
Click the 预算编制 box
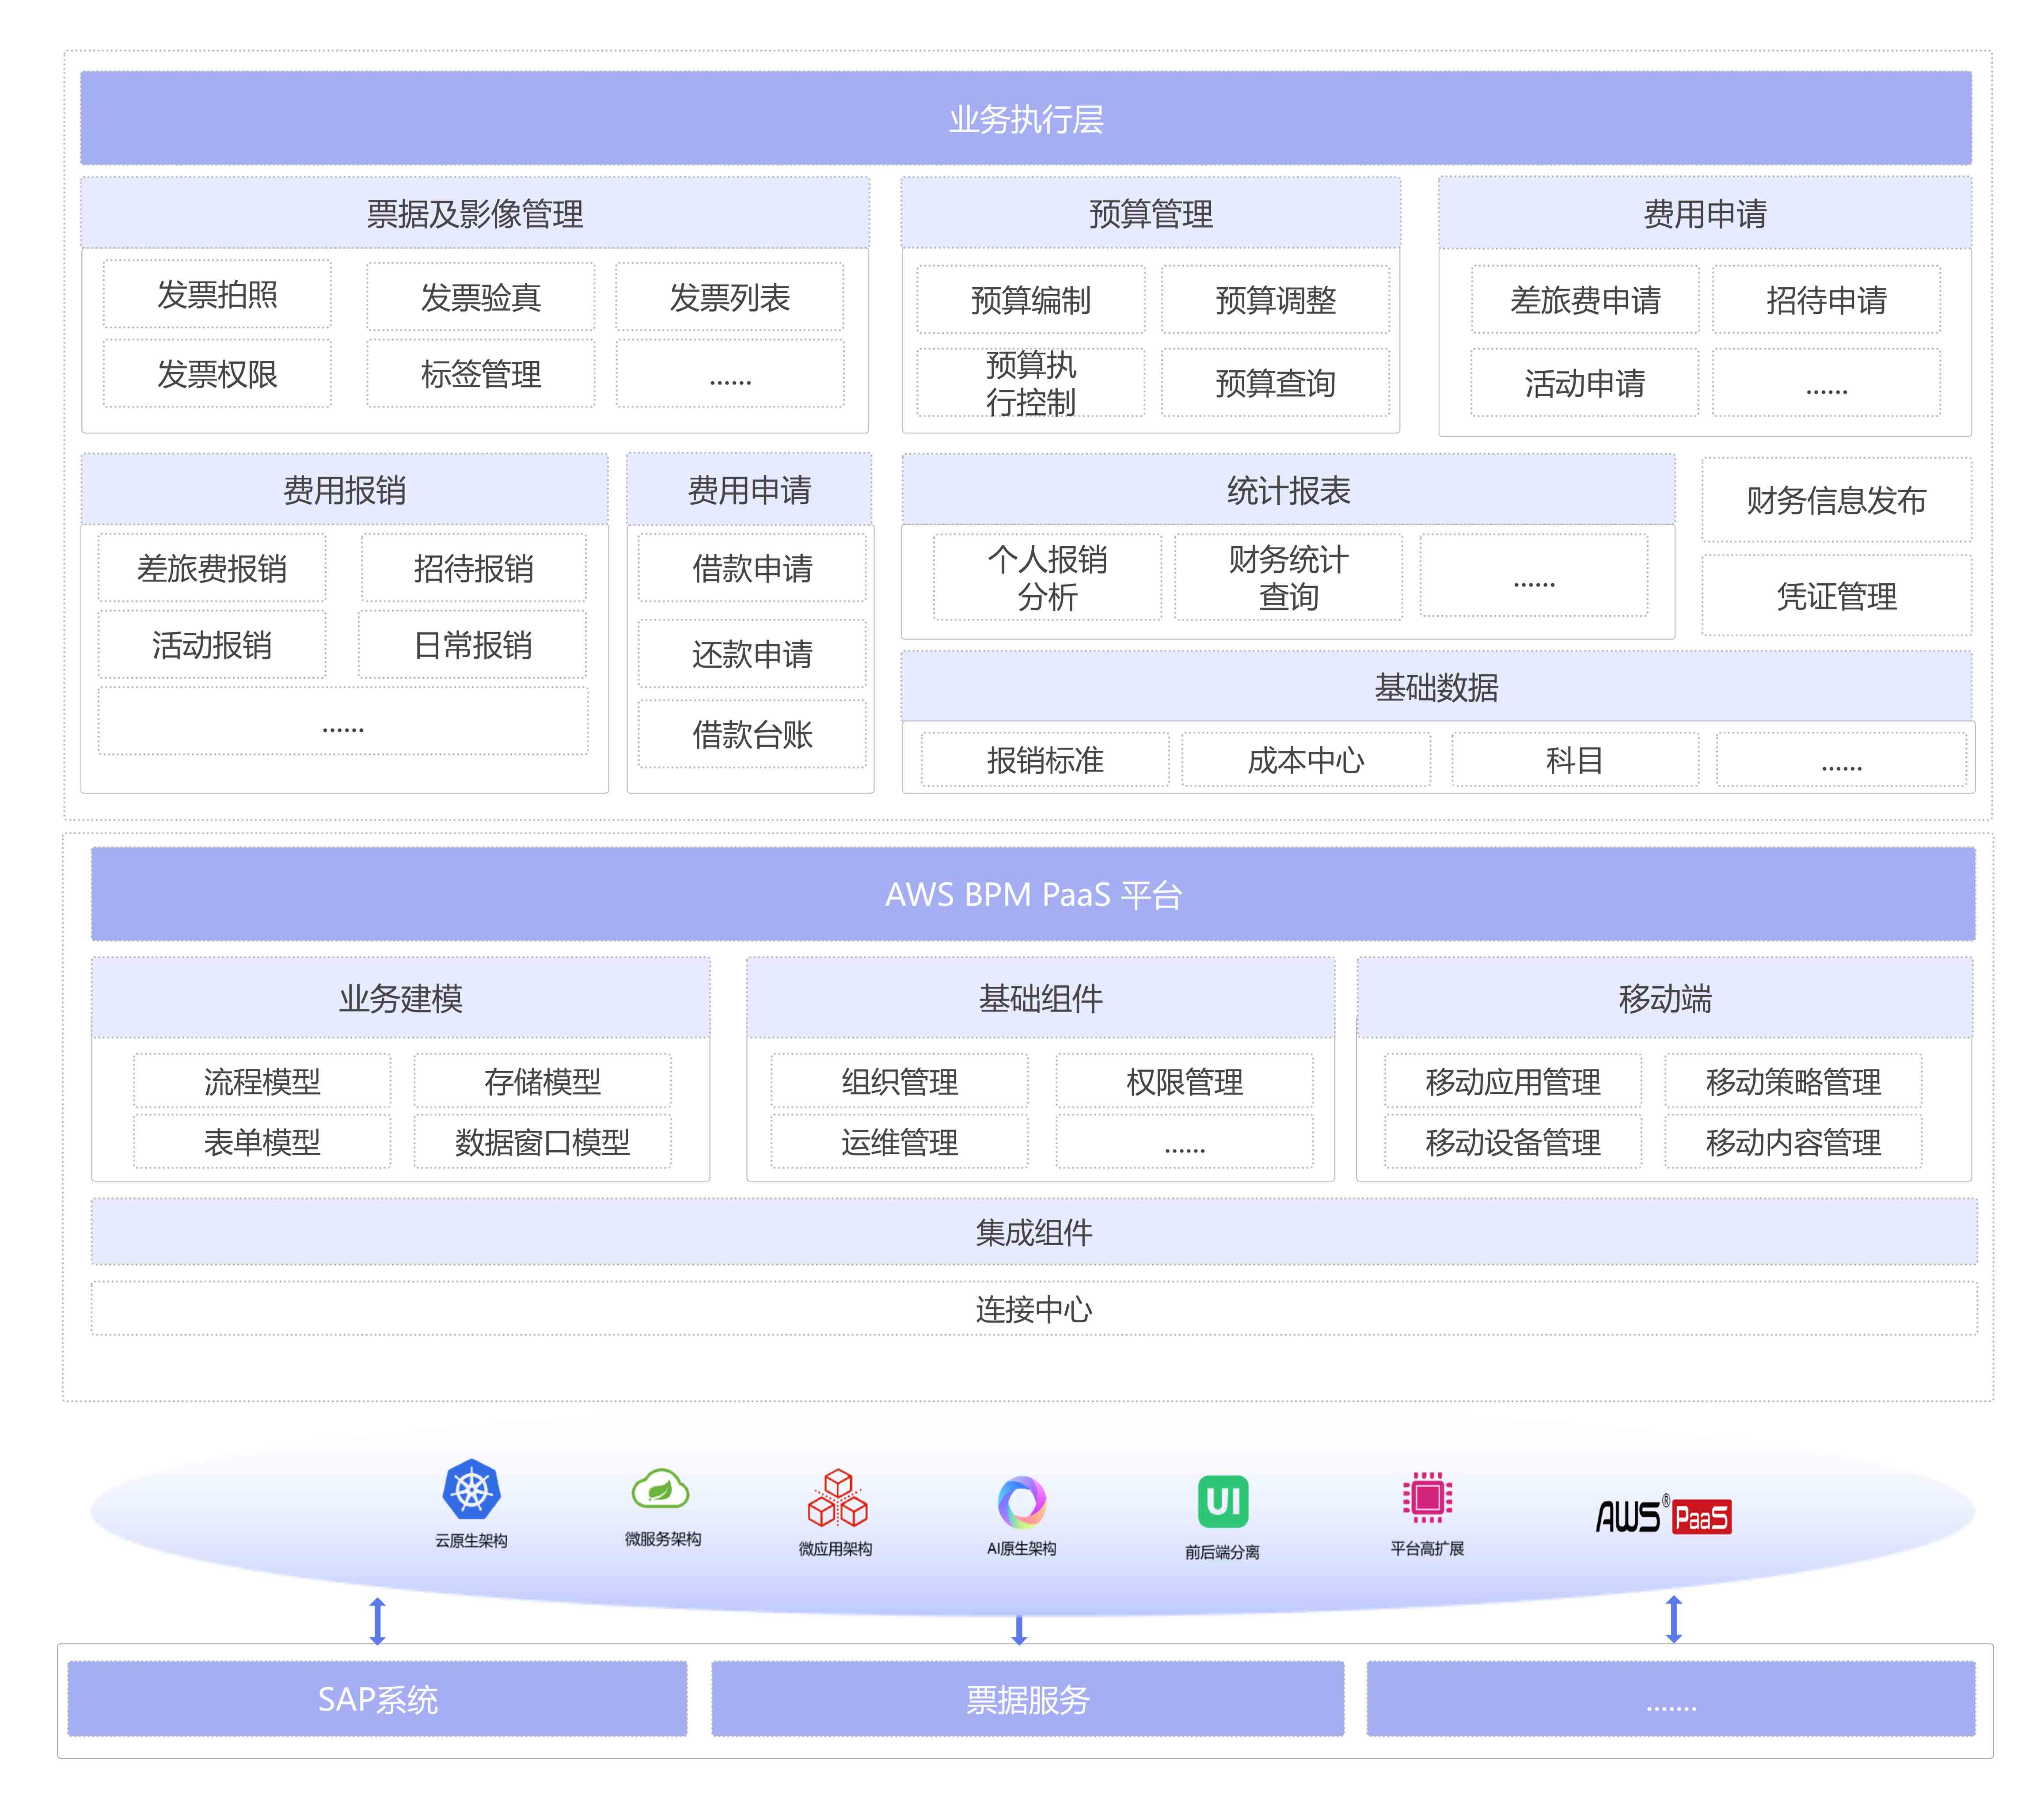coord(1030,300)
